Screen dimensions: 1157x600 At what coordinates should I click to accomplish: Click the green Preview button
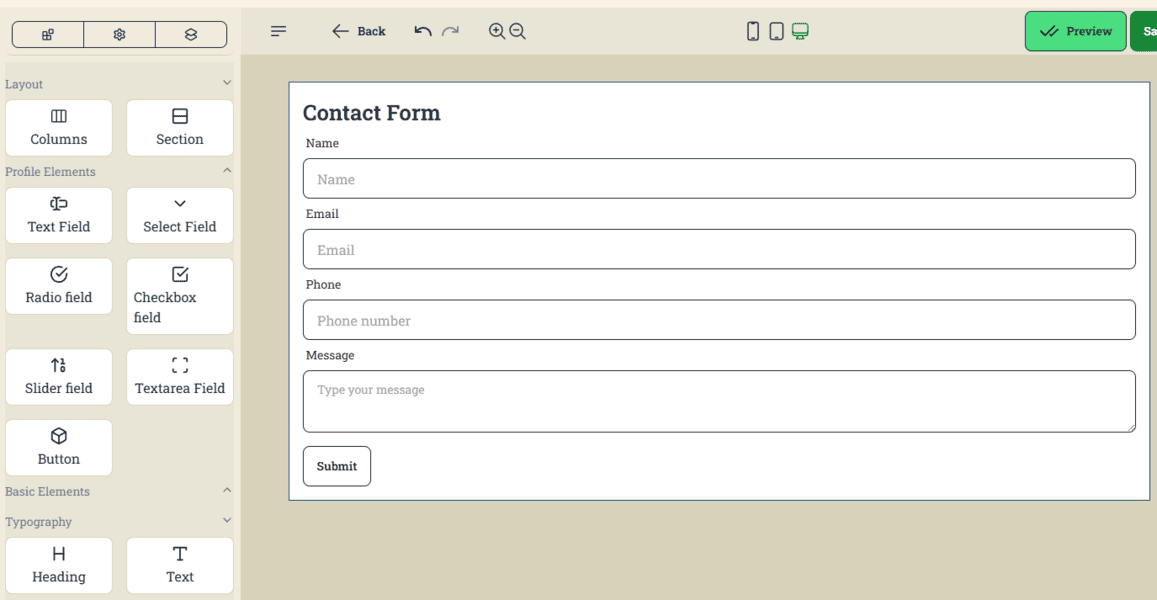[x=1075, y=32]
